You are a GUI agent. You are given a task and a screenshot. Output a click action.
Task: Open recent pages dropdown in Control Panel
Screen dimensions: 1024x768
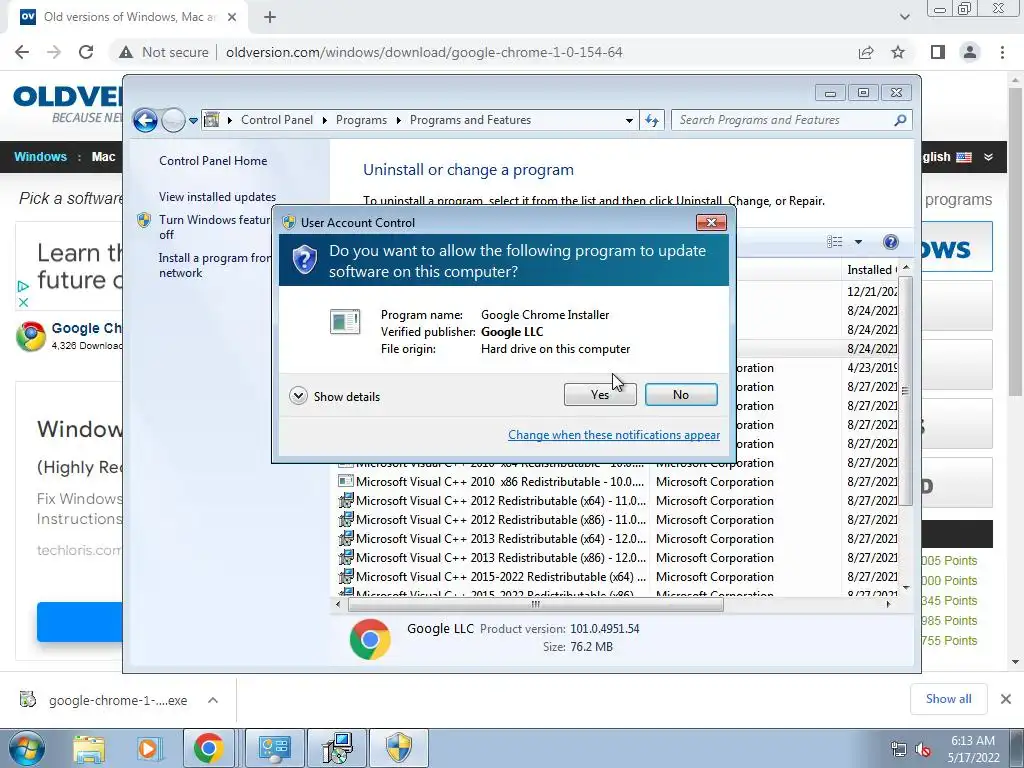(x=193, y=121)
